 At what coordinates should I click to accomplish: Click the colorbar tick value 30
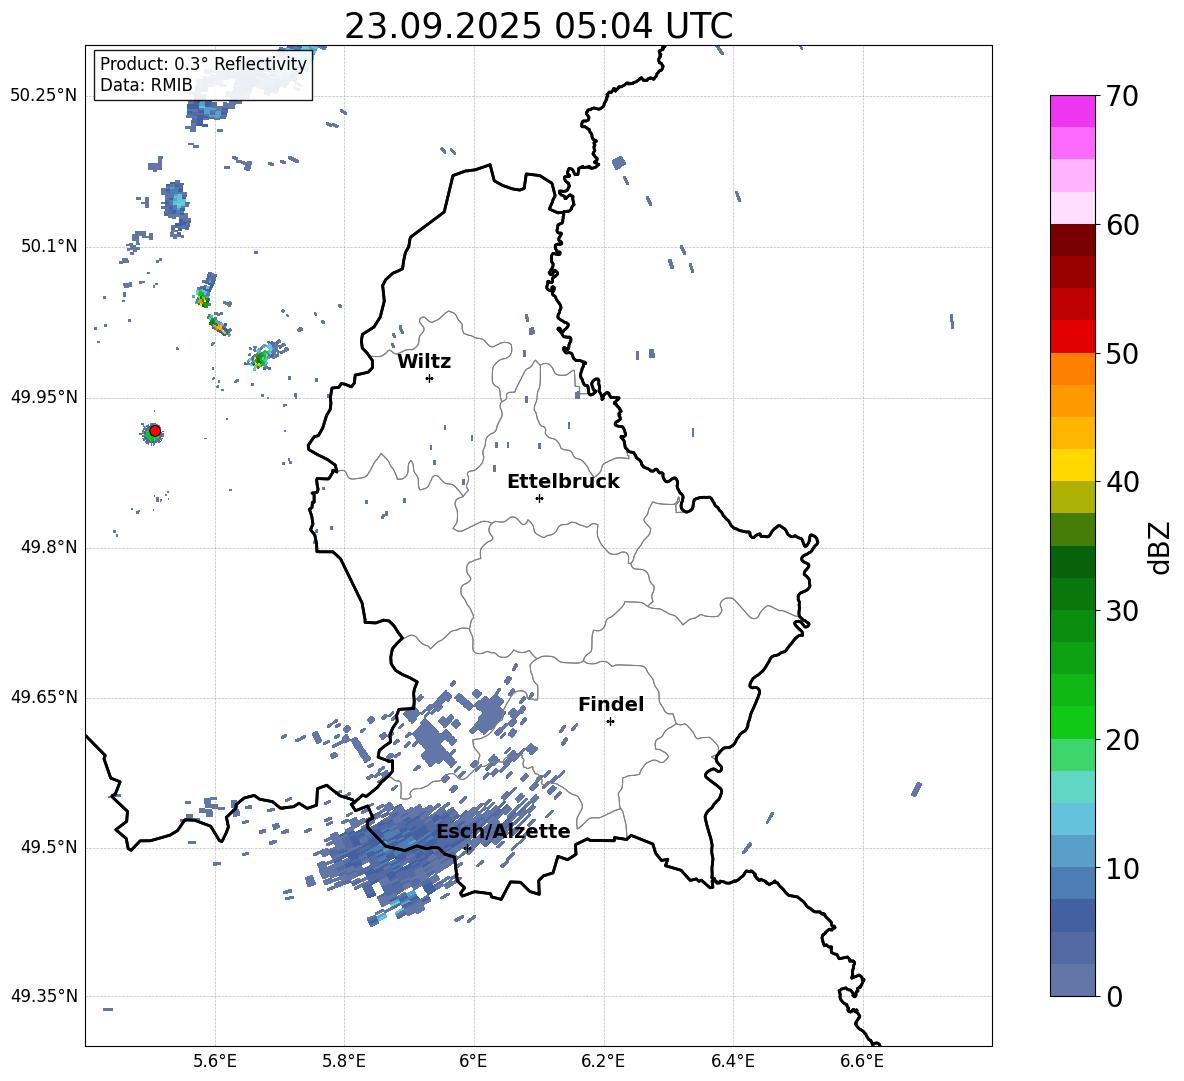(1122, 611)
